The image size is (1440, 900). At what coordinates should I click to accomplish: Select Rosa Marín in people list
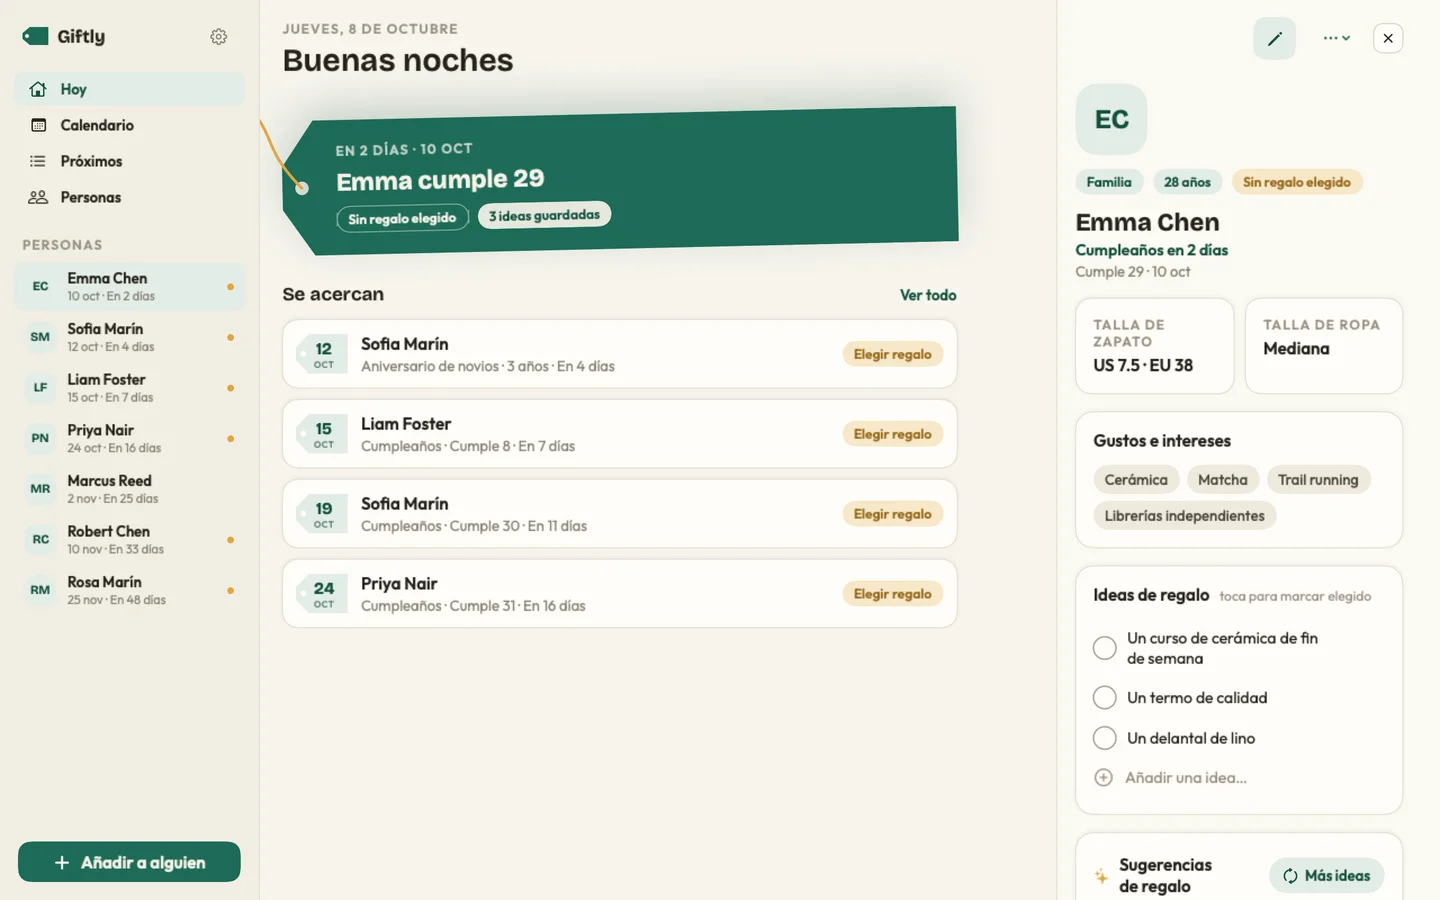click(x=129, y=590)
